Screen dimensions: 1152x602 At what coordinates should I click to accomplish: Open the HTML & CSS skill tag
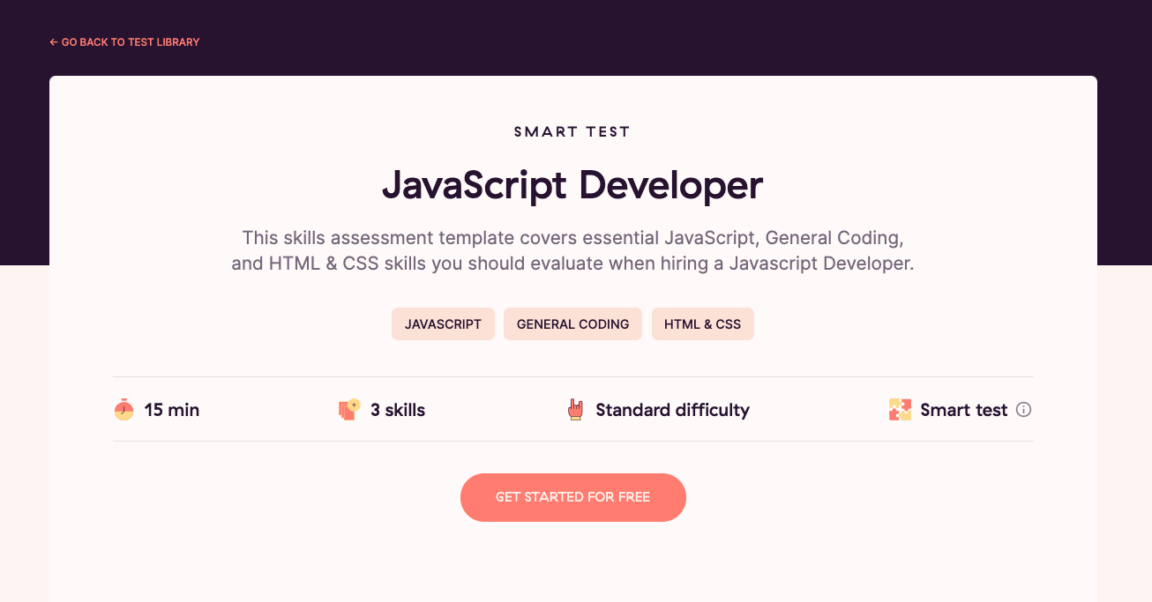[702, 323]
